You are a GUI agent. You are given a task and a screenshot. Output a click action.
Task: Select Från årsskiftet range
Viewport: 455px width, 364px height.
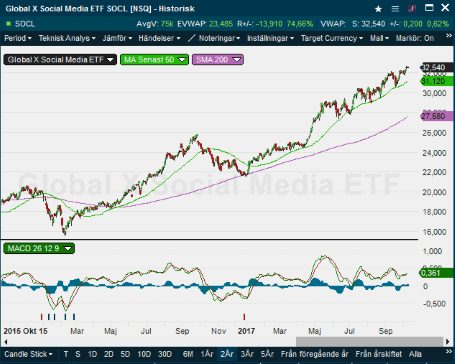pyautogui.click(x=379, y=354)
